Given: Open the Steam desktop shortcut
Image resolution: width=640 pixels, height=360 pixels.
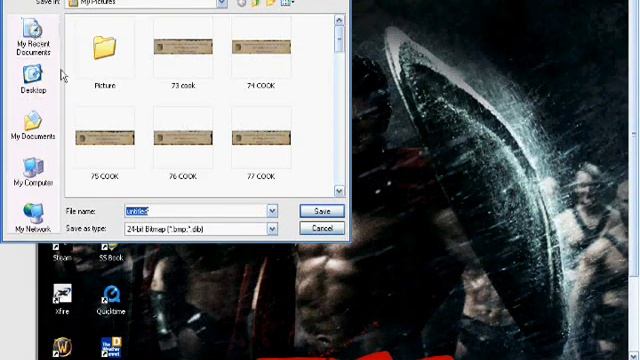Looking at the screenshot, I should click(x=62, y=253).
